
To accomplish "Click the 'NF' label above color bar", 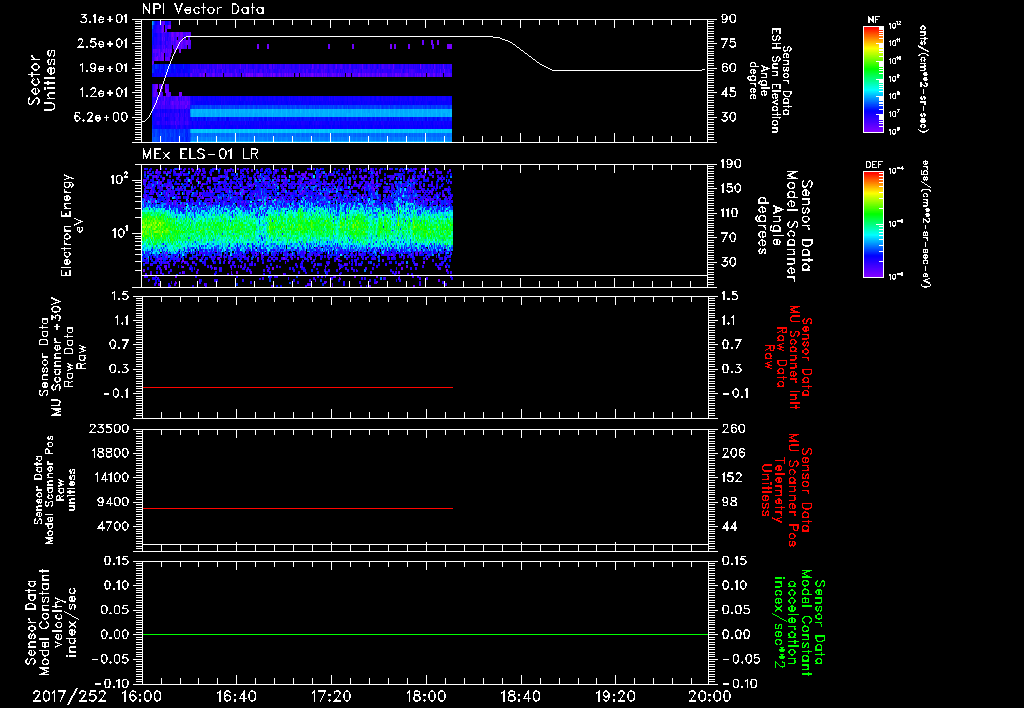I will coord(872,20).
